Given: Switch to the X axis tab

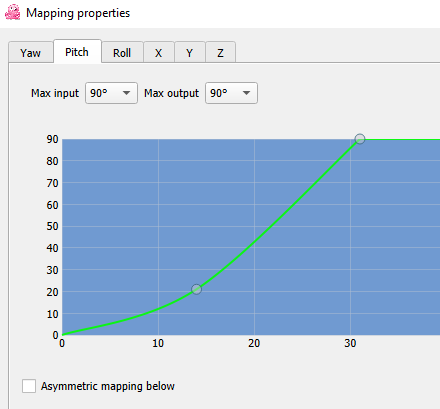Looking at the screenshot, I should 159,53.
